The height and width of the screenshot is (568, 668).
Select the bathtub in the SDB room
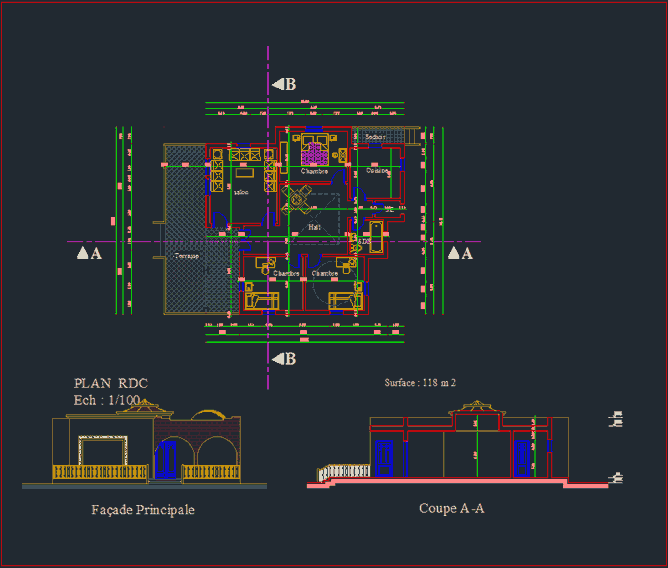(376, 236)
